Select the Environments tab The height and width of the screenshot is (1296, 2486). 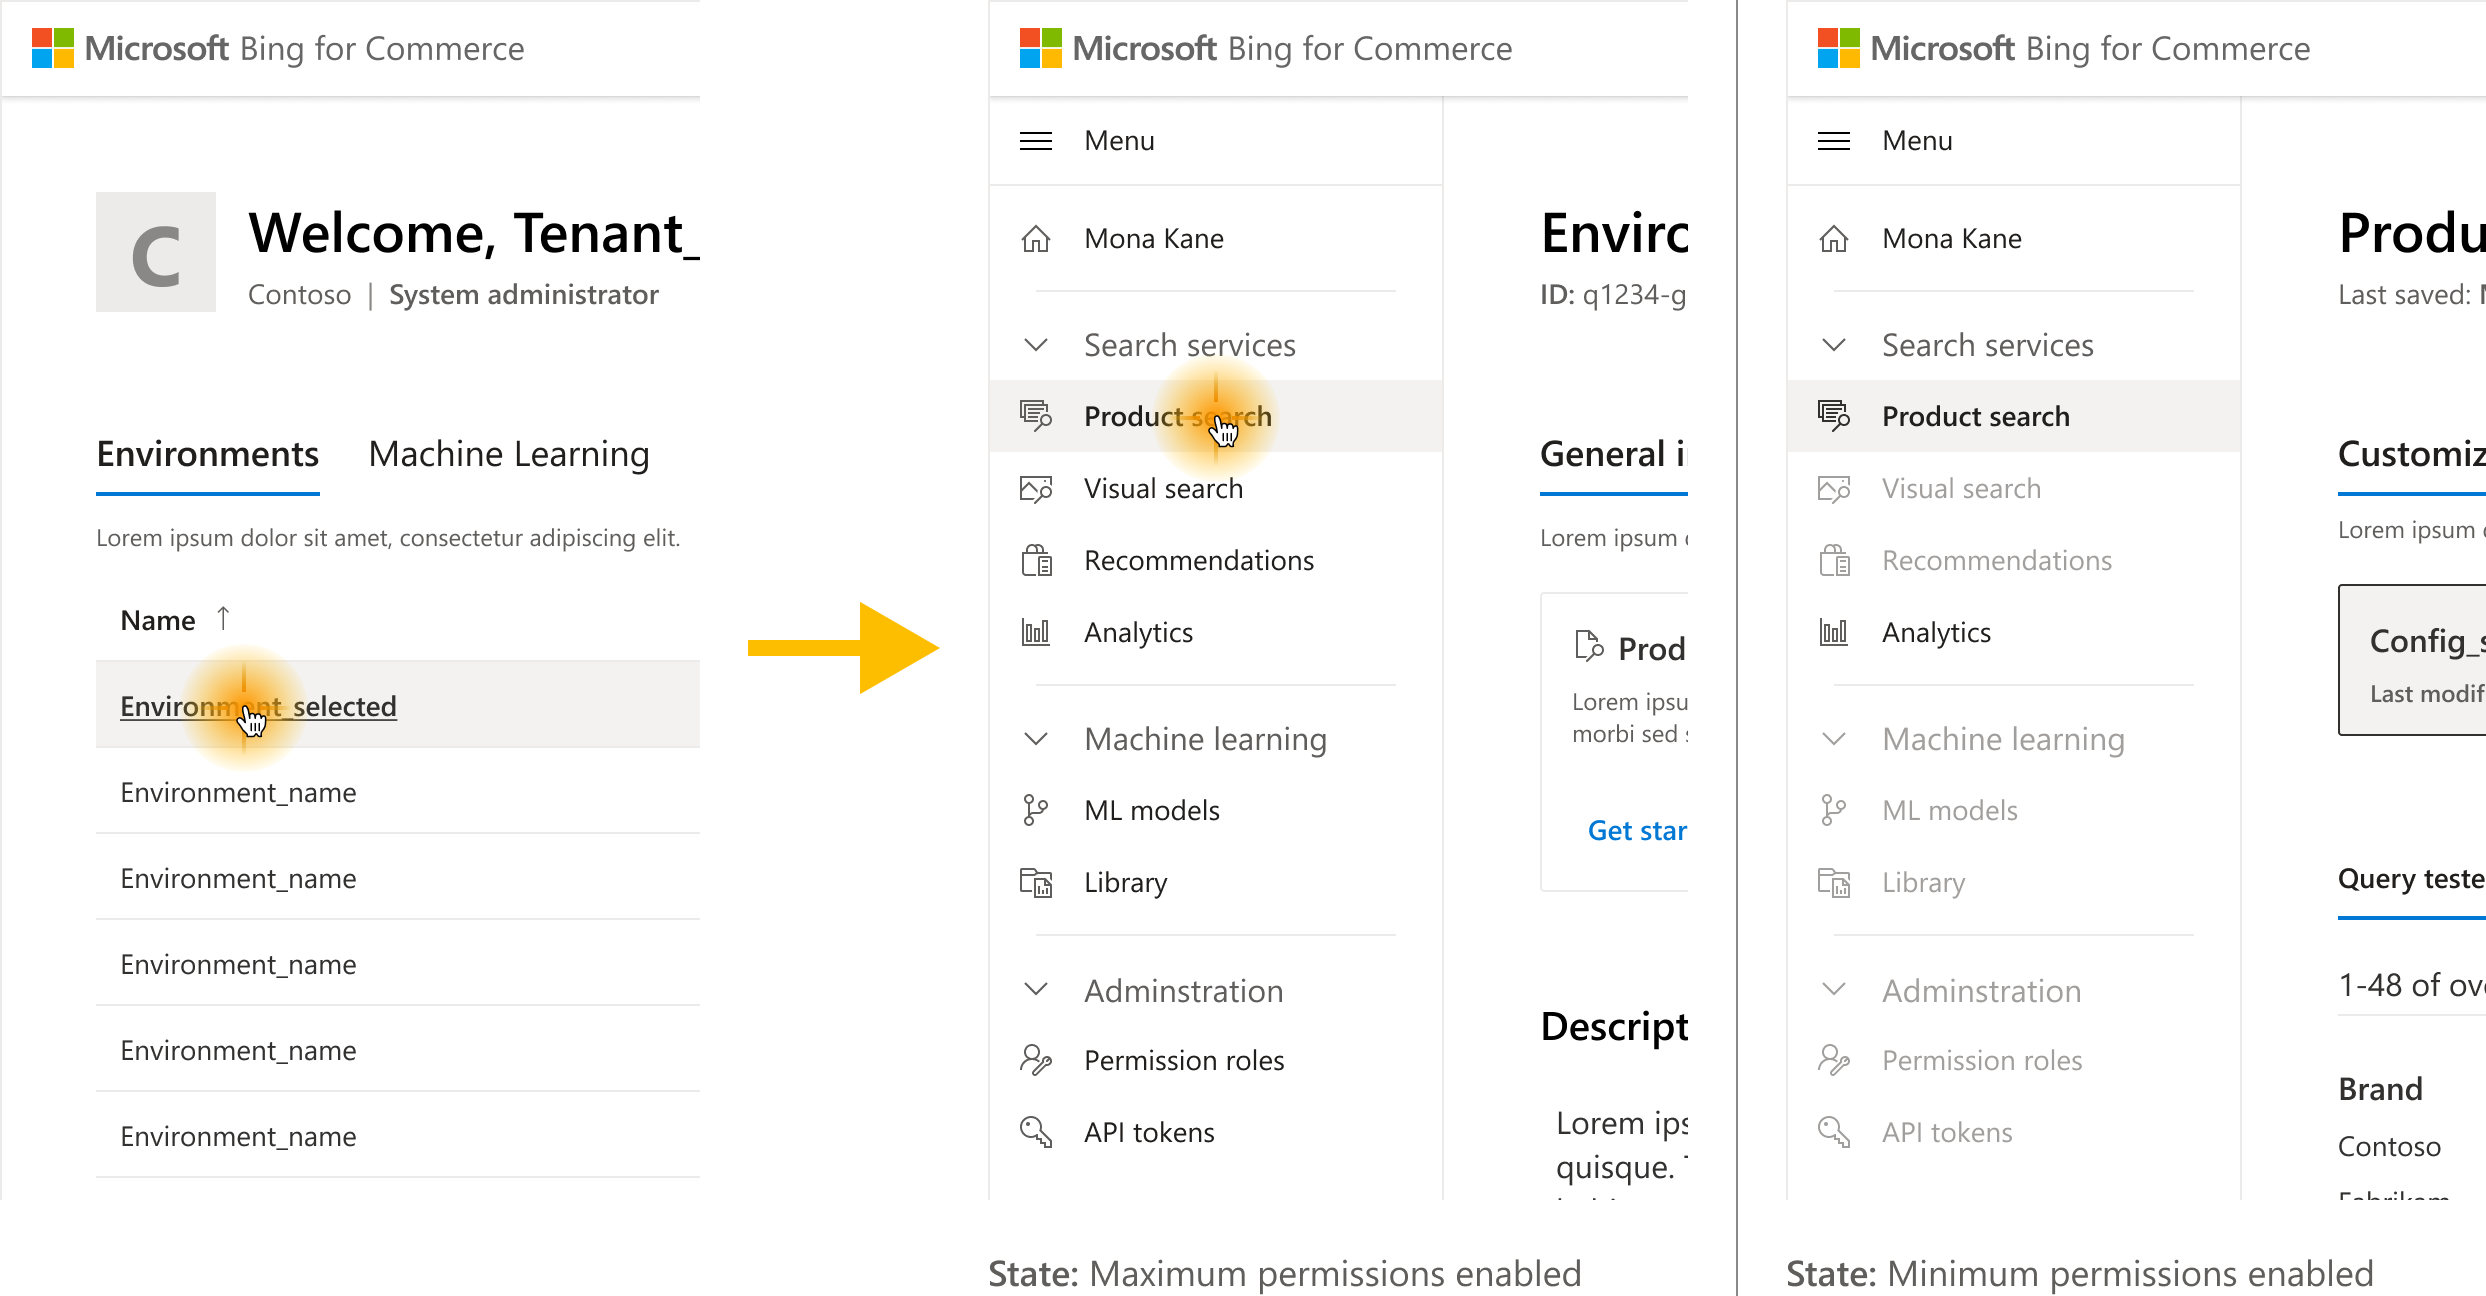point(207,454)
